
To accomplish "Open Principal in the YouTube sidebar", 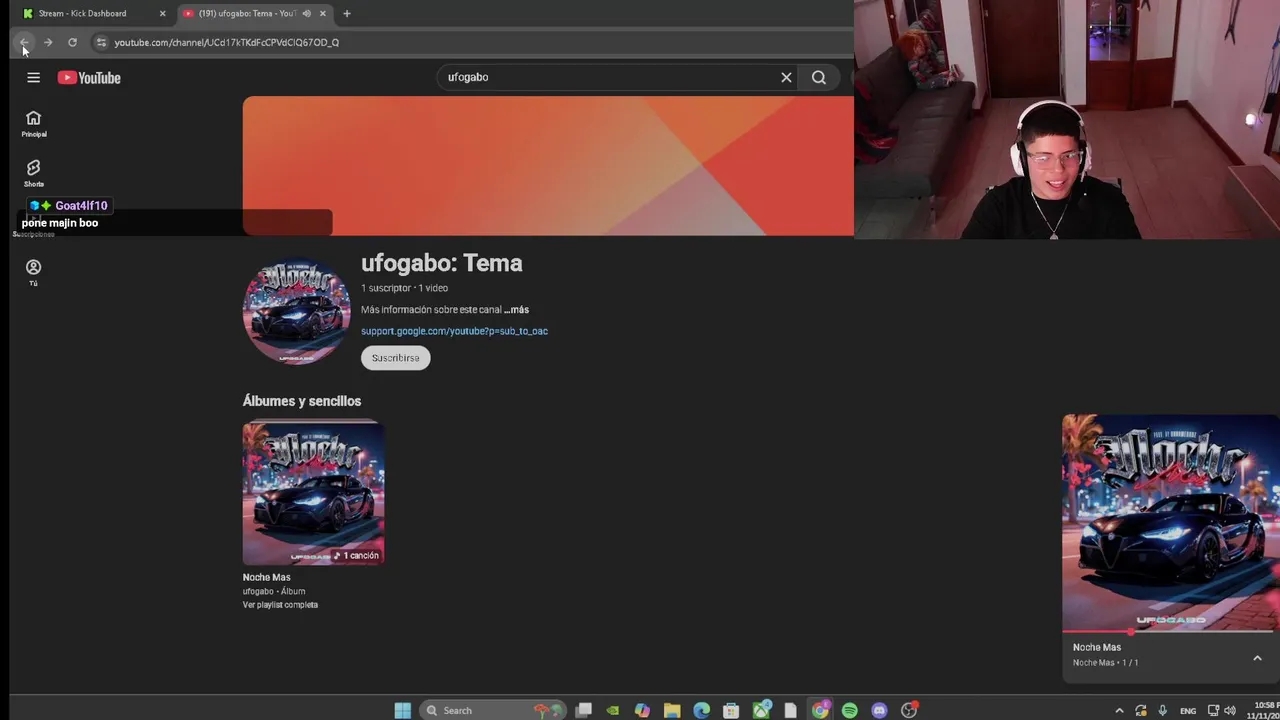I will coord(33,123).
